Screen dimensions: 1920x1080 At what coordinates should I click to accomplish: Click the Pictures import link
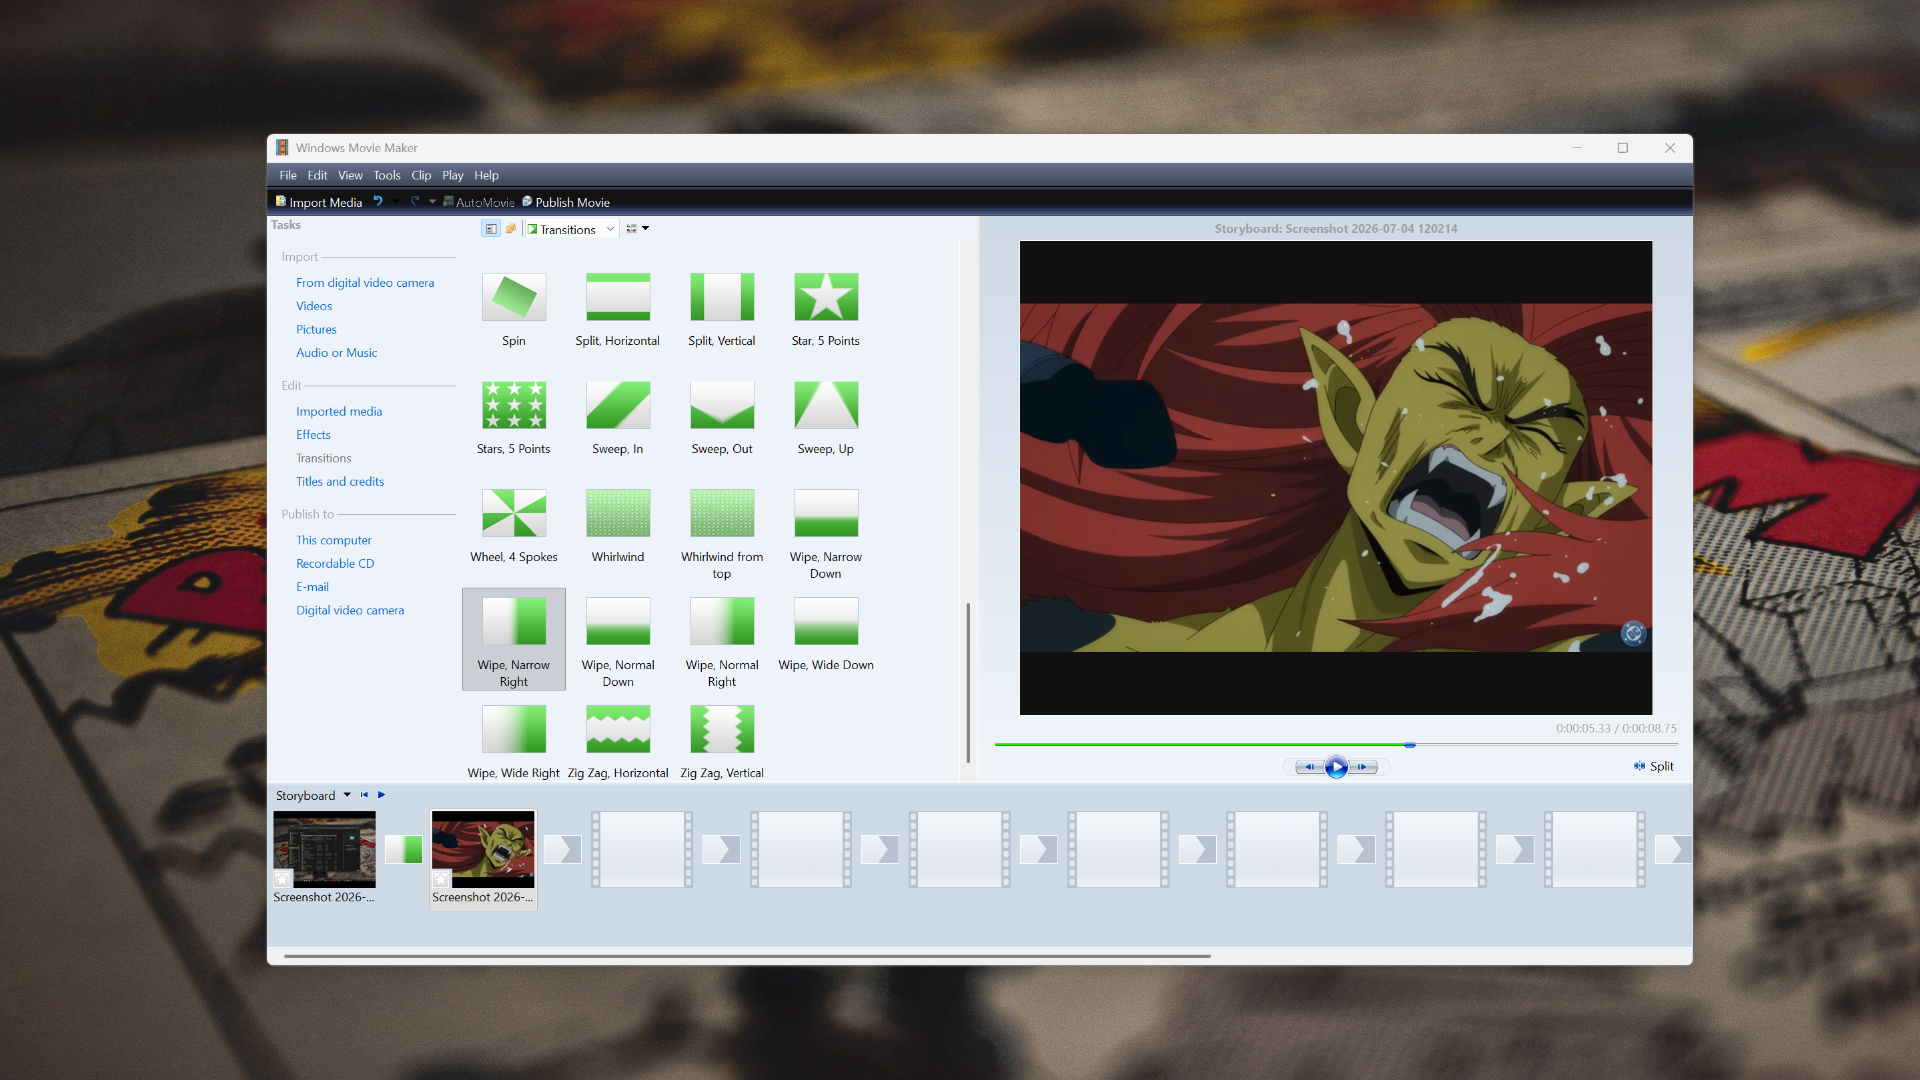(x=316, y=329)
